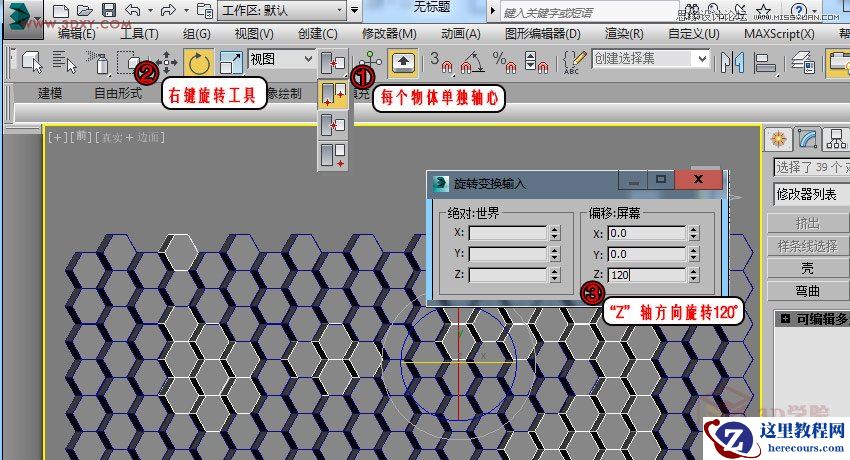The width and height of the screenshot is (850, 460).
Task: Open the 修改器(M) menu
Action: [389, 34]
